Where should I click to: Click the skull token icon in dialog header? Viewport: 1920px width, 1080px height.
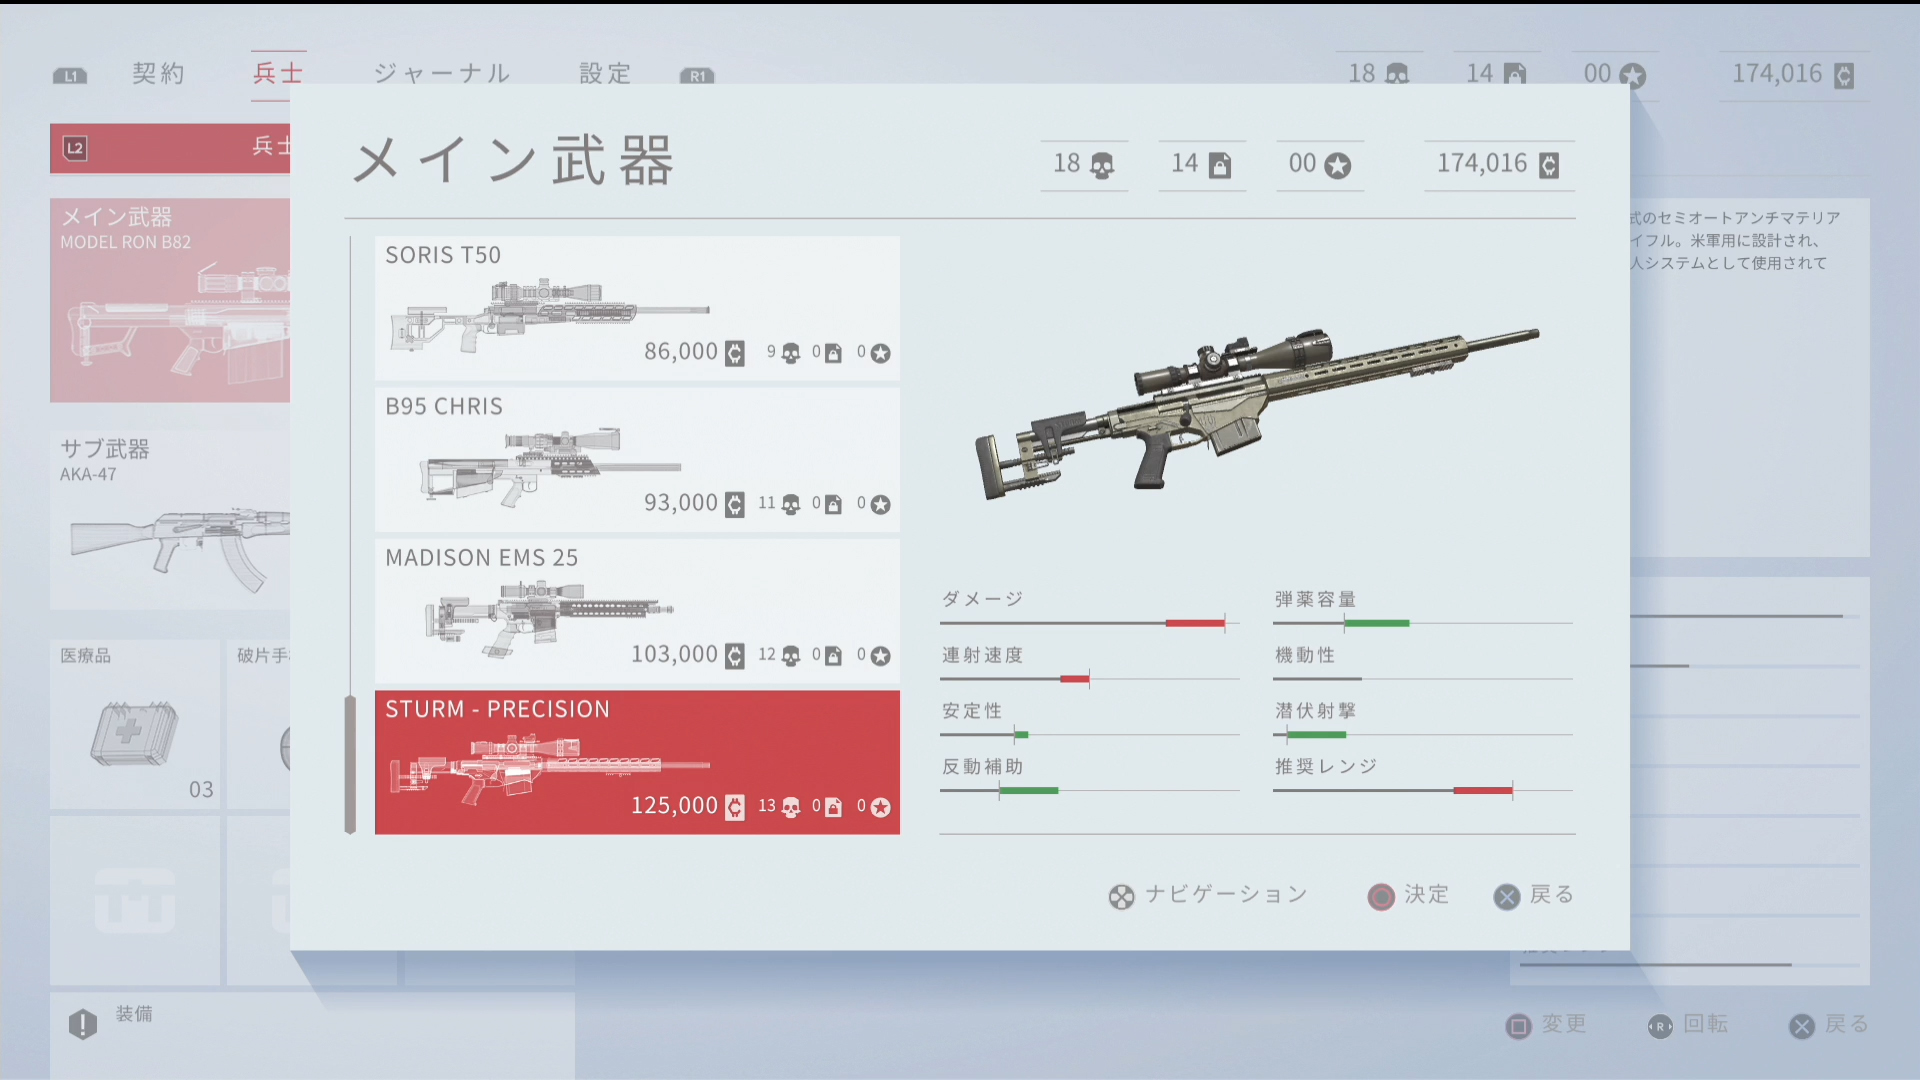[x=1102, y=166]
